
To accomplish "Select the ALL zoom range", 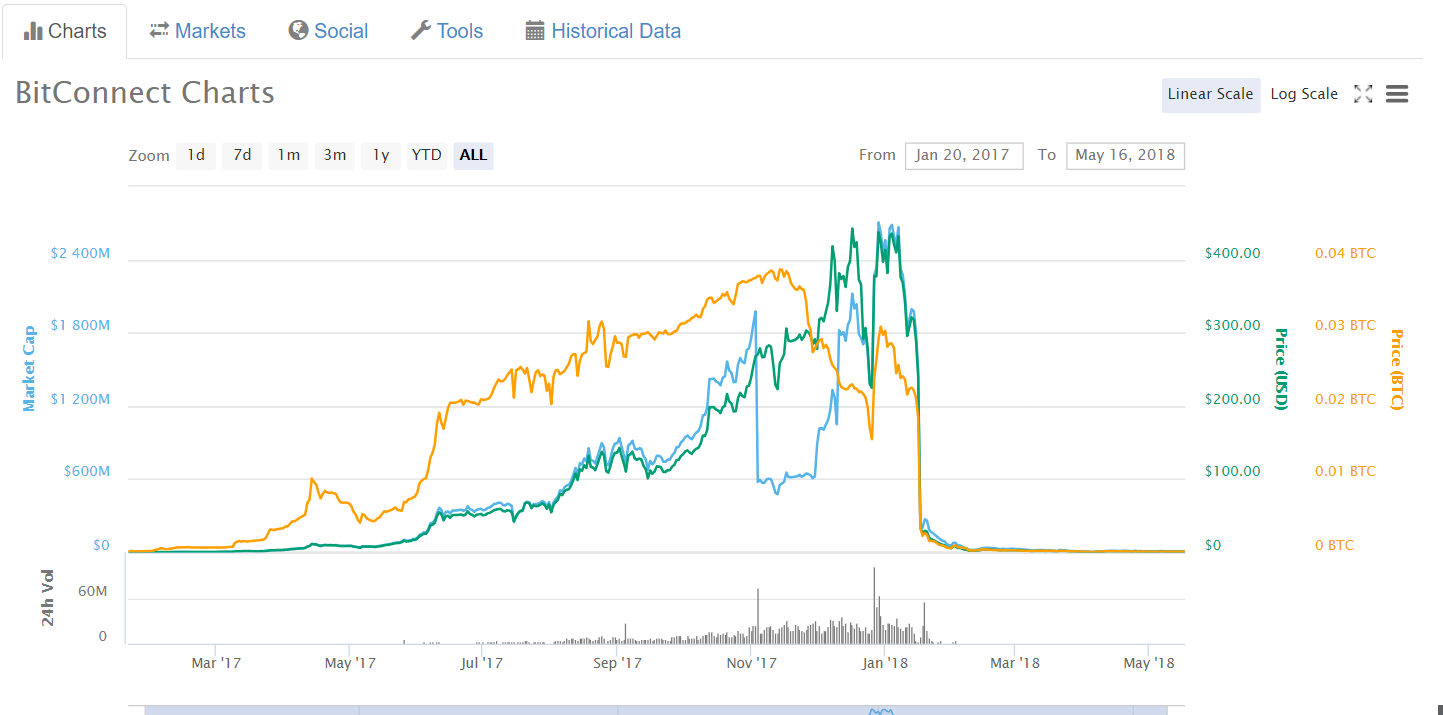I will (x=473, y=155).
